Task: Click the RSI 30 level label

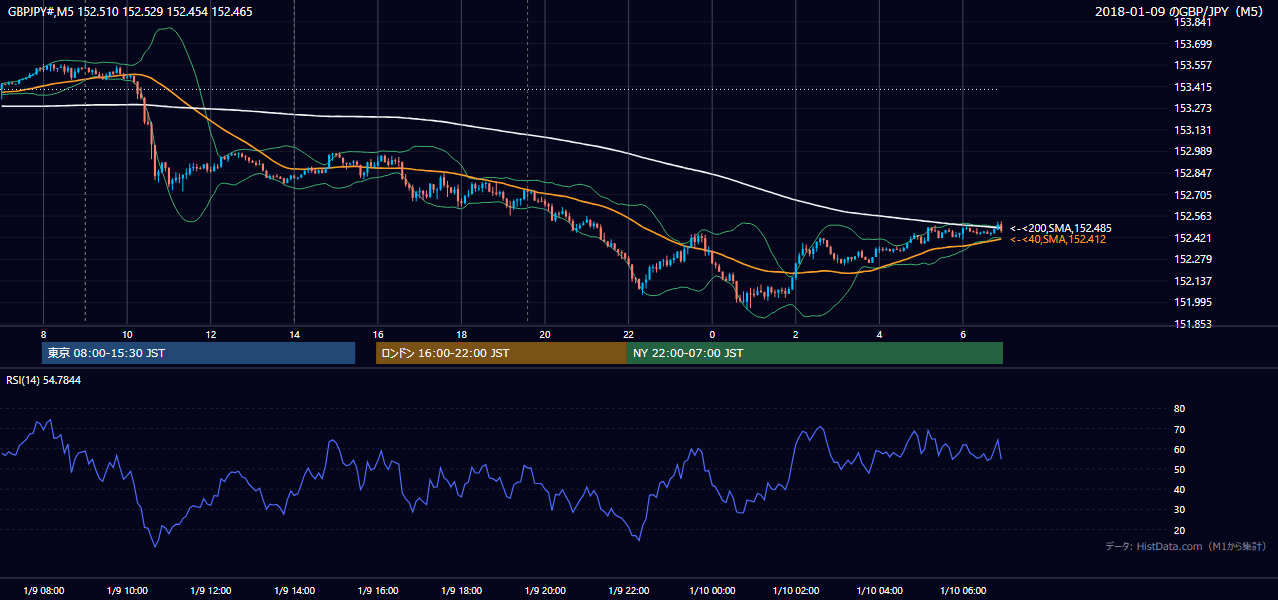Action: 1179,510
